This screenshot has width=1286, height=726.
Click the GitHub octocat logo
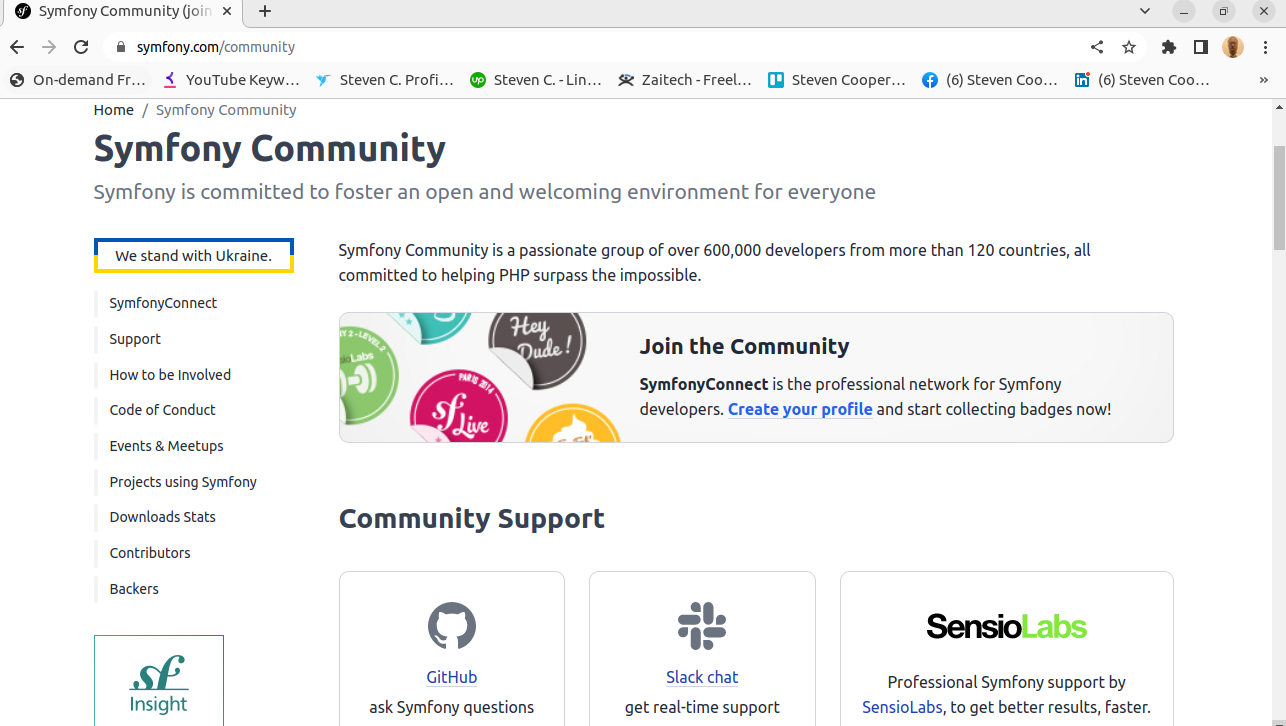452,626
